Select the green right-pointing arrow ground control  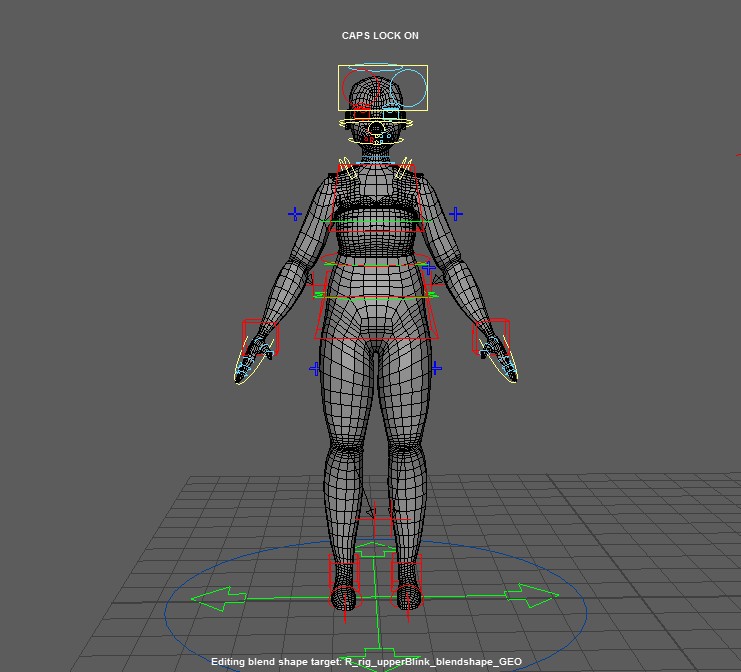pos(532,595)
